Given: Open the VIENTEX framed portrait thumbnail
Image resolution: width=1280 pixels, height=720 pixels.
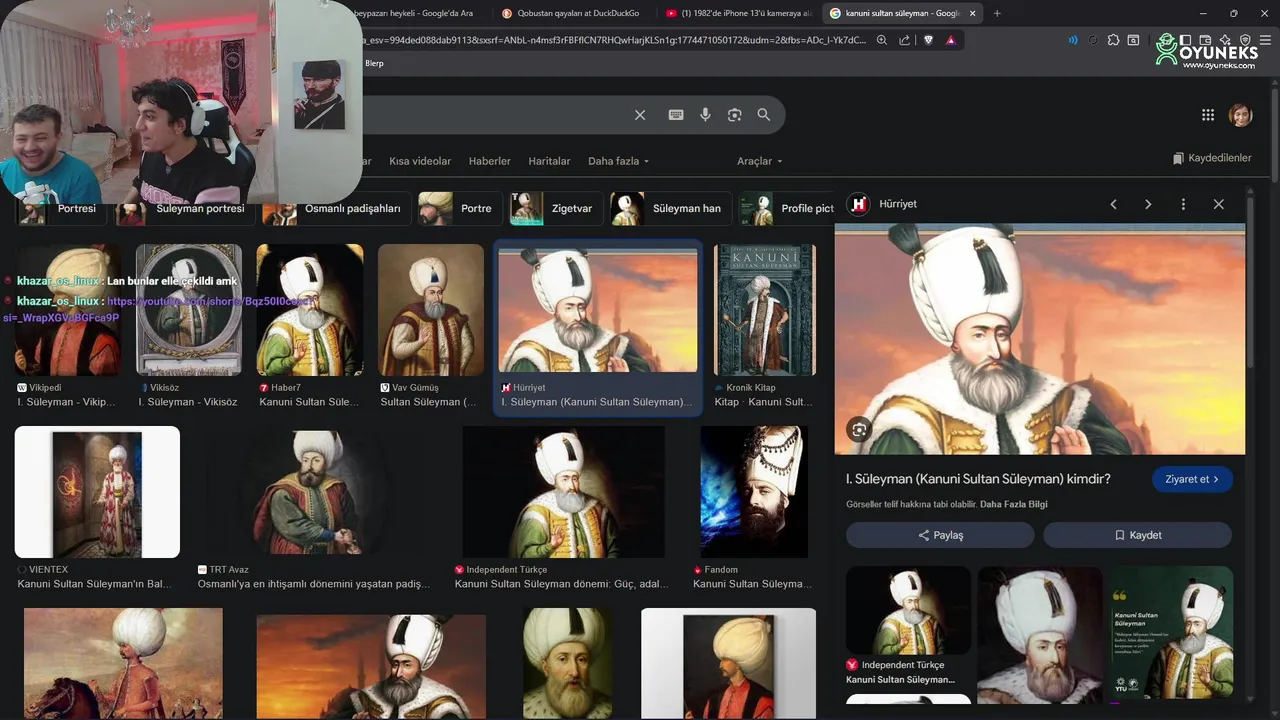Looking at the screenshot, I should [97, 492].
